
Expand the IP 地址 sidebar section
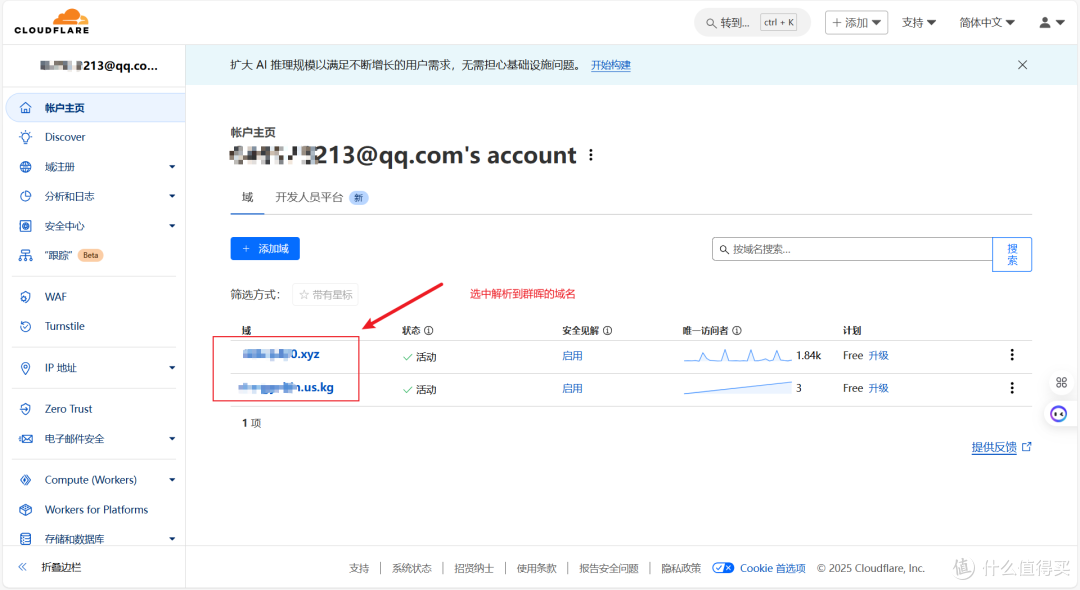coord(172,368)
